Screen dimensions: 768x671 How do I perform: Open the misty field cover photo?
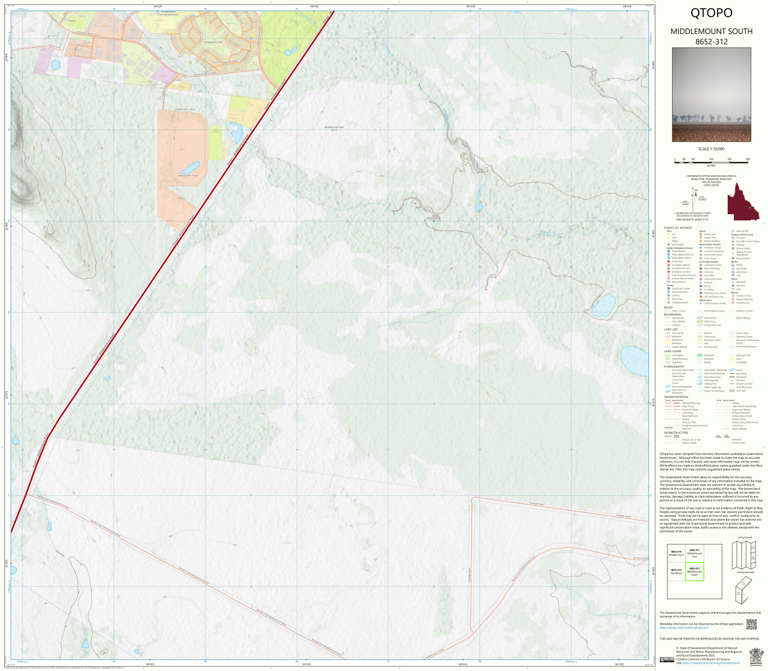tap(711, 95)
